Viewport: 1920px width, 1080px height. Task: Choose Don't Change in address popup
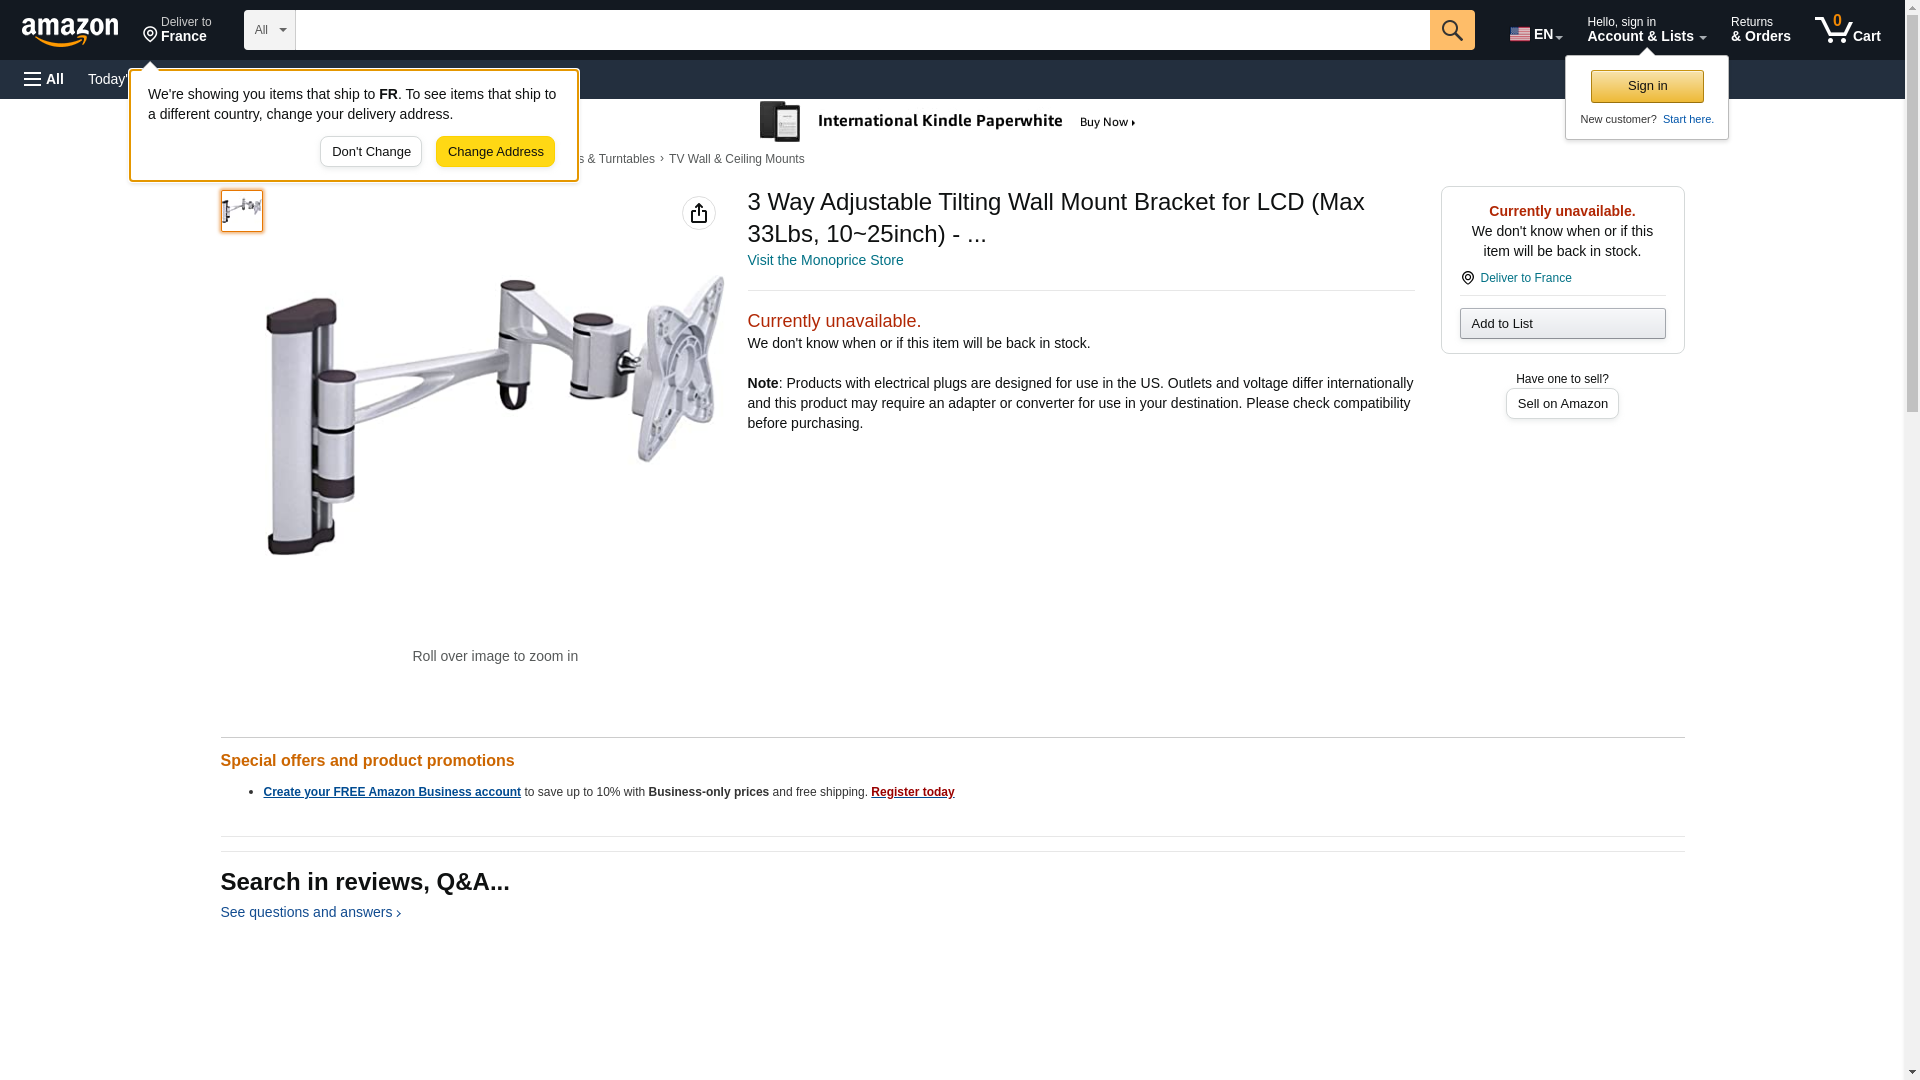[371, 152]
